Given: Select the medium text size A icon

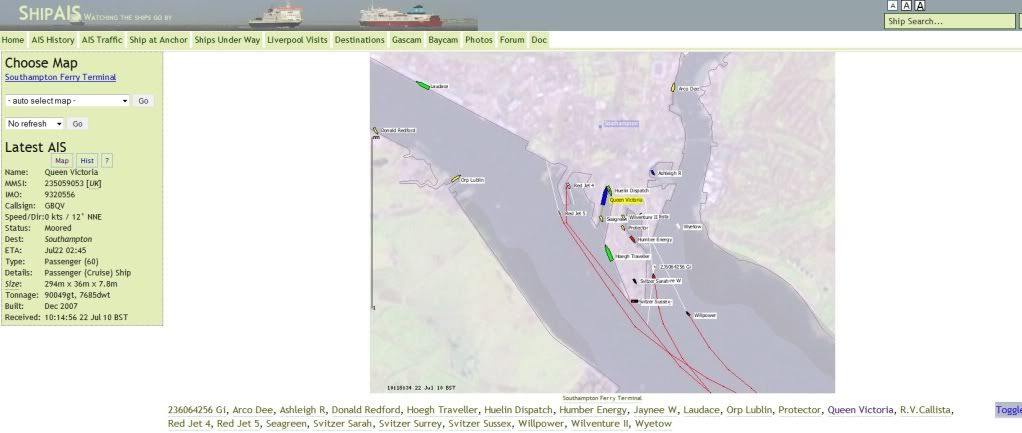Looking at the screenshot, I should pos(906,6).
